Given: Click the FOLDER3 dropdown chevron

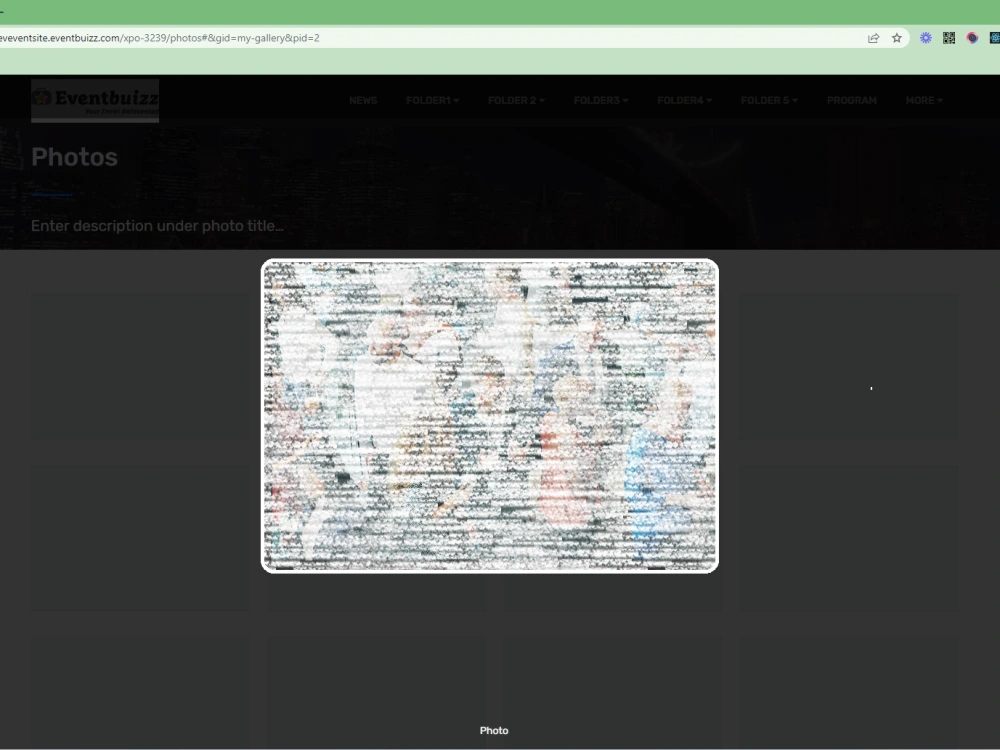Looking at the screenshot, I should click(626, 100).
